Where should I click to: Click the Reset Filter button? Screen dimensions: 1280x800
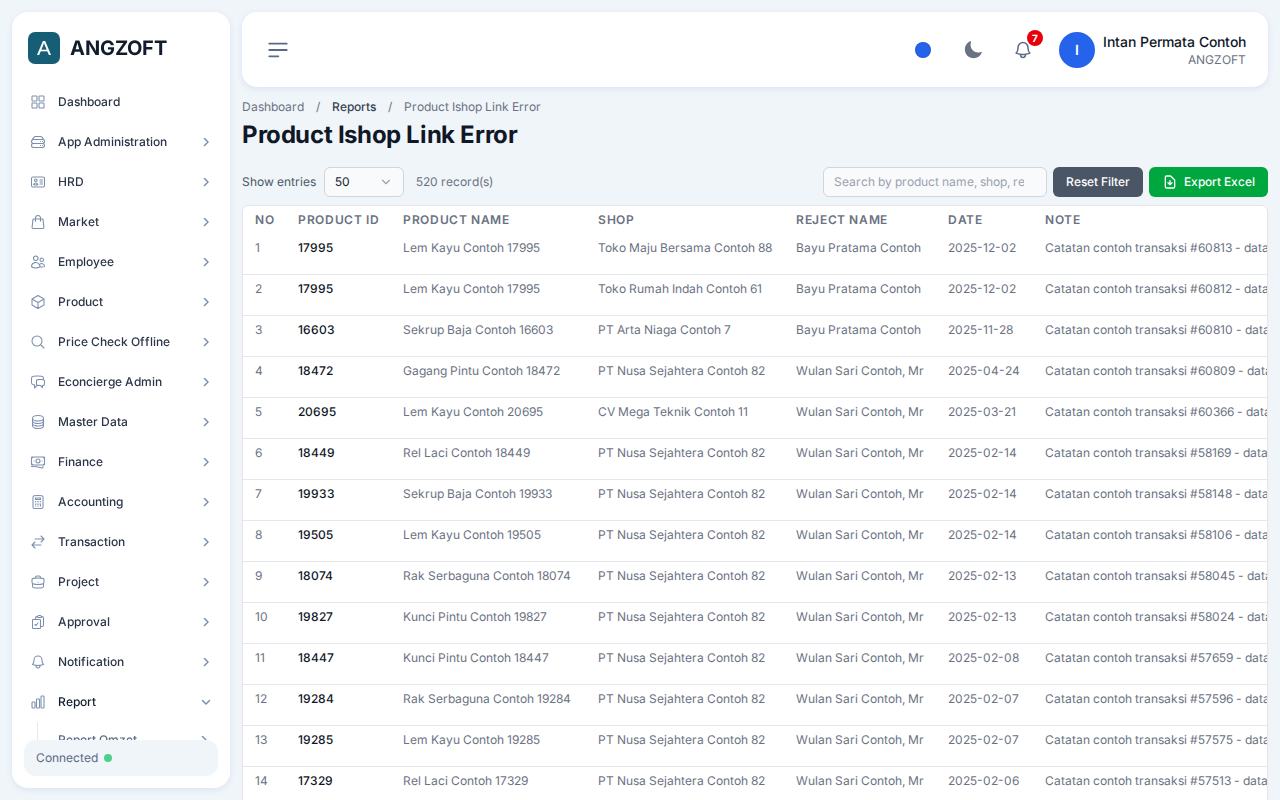pyautogui.click(x=1098, y=182)
